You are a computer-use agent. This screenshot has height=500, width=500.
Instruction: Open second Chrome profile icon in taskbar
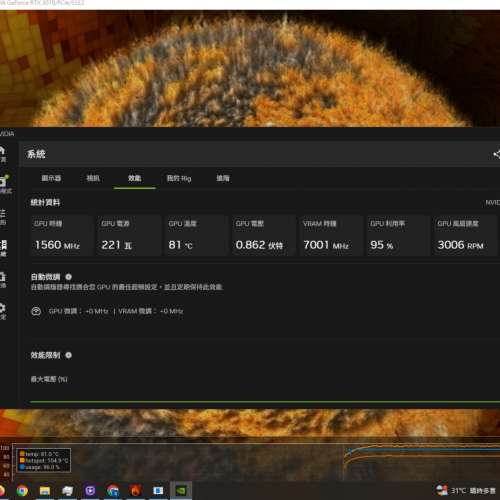(113, 491)
